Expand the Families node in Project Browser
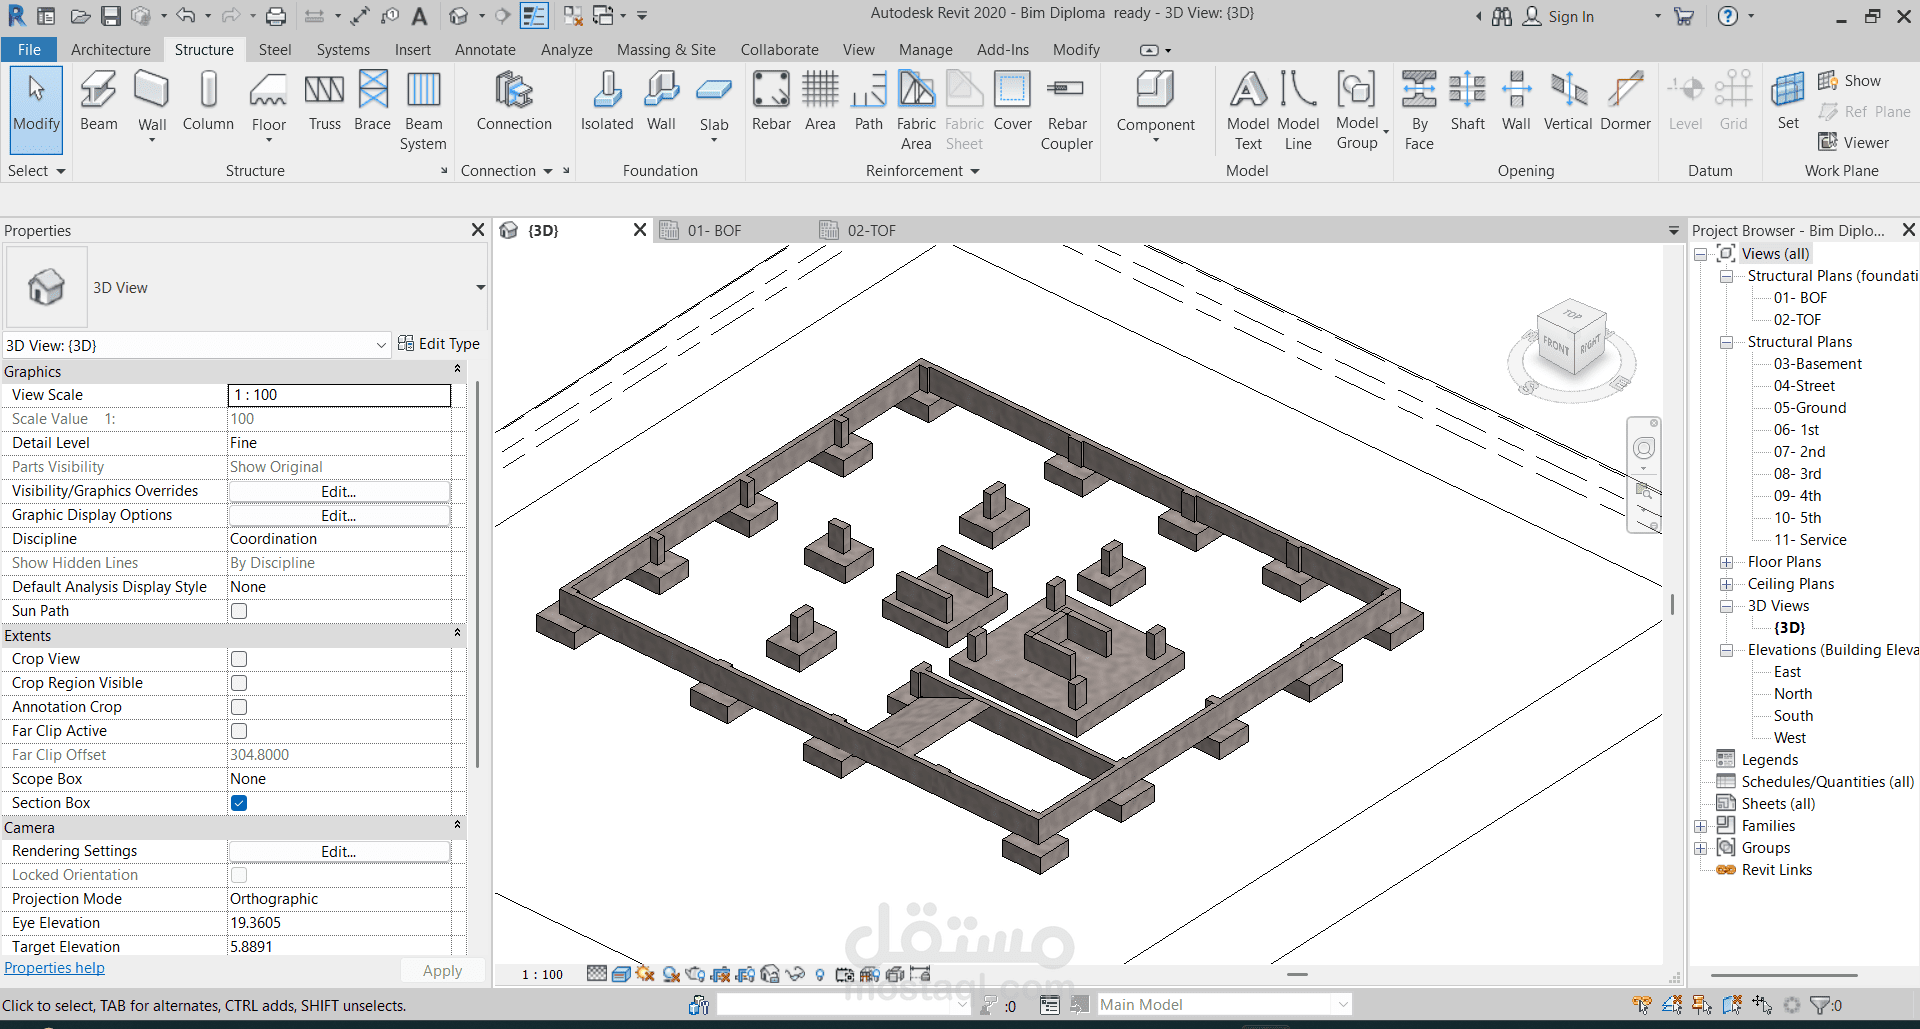 (x=1700, y=826)
